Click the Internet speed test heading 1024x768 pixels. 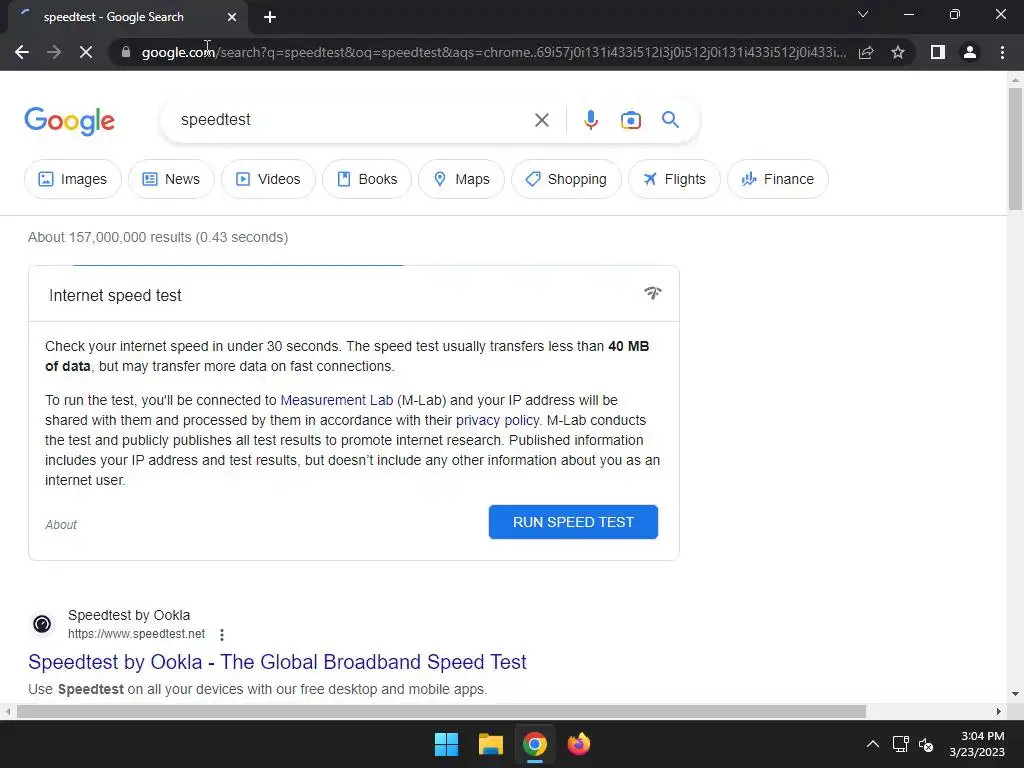coord(115,296)
